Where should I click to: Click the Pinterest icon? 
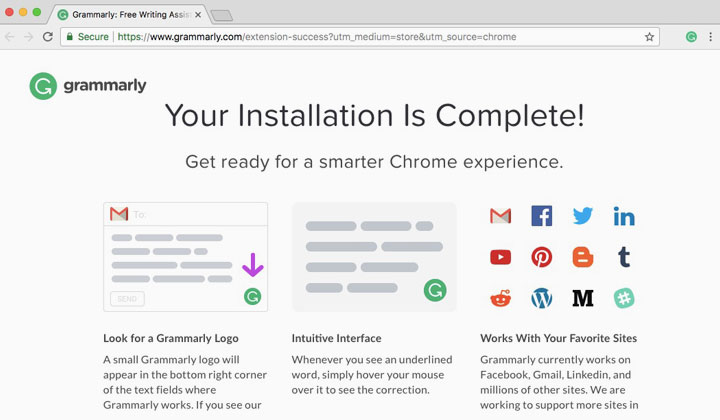(541, 257)
